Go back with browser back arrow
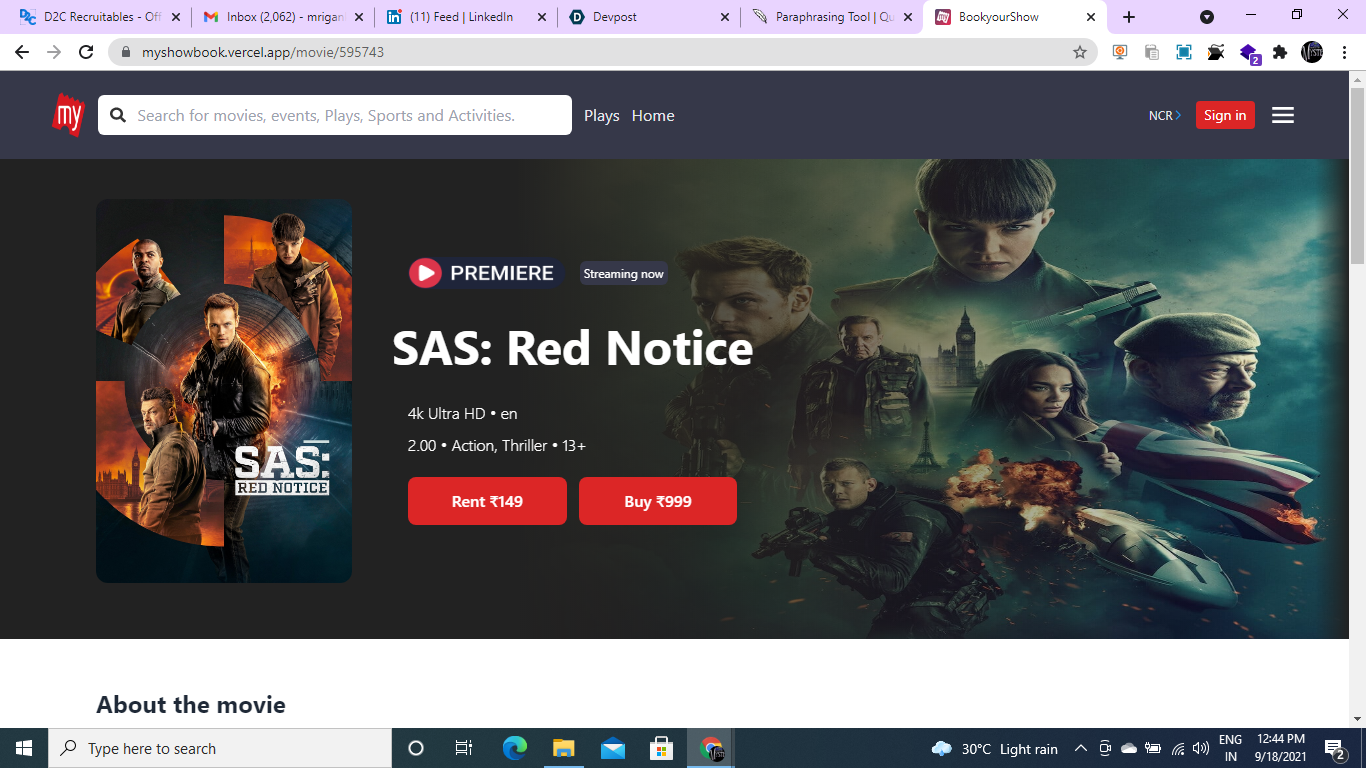 point(22,52)
